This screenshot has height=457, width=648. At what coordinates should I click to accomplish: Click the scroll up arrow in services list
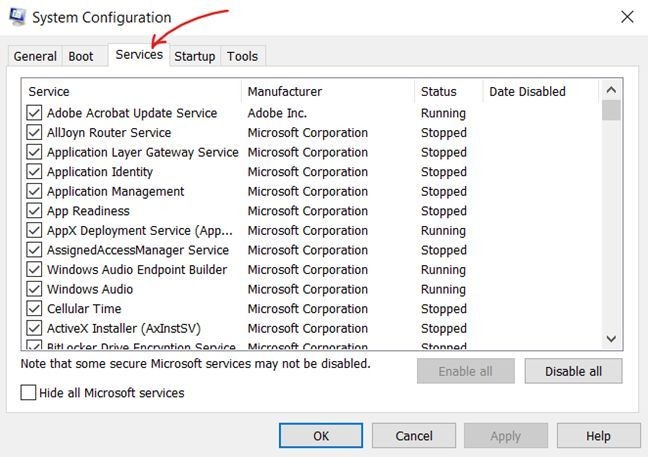coord(611,91)
